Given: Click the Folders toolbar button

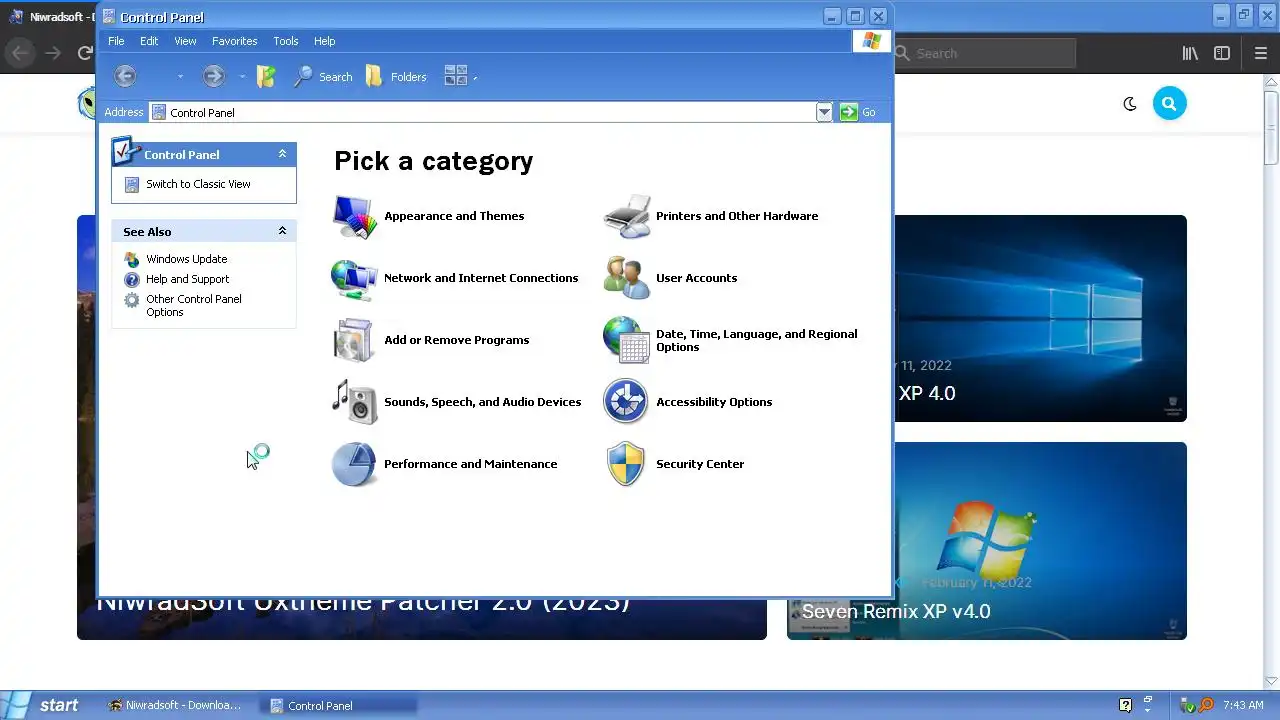Looking at the screenshot, I should coord(396,77).
